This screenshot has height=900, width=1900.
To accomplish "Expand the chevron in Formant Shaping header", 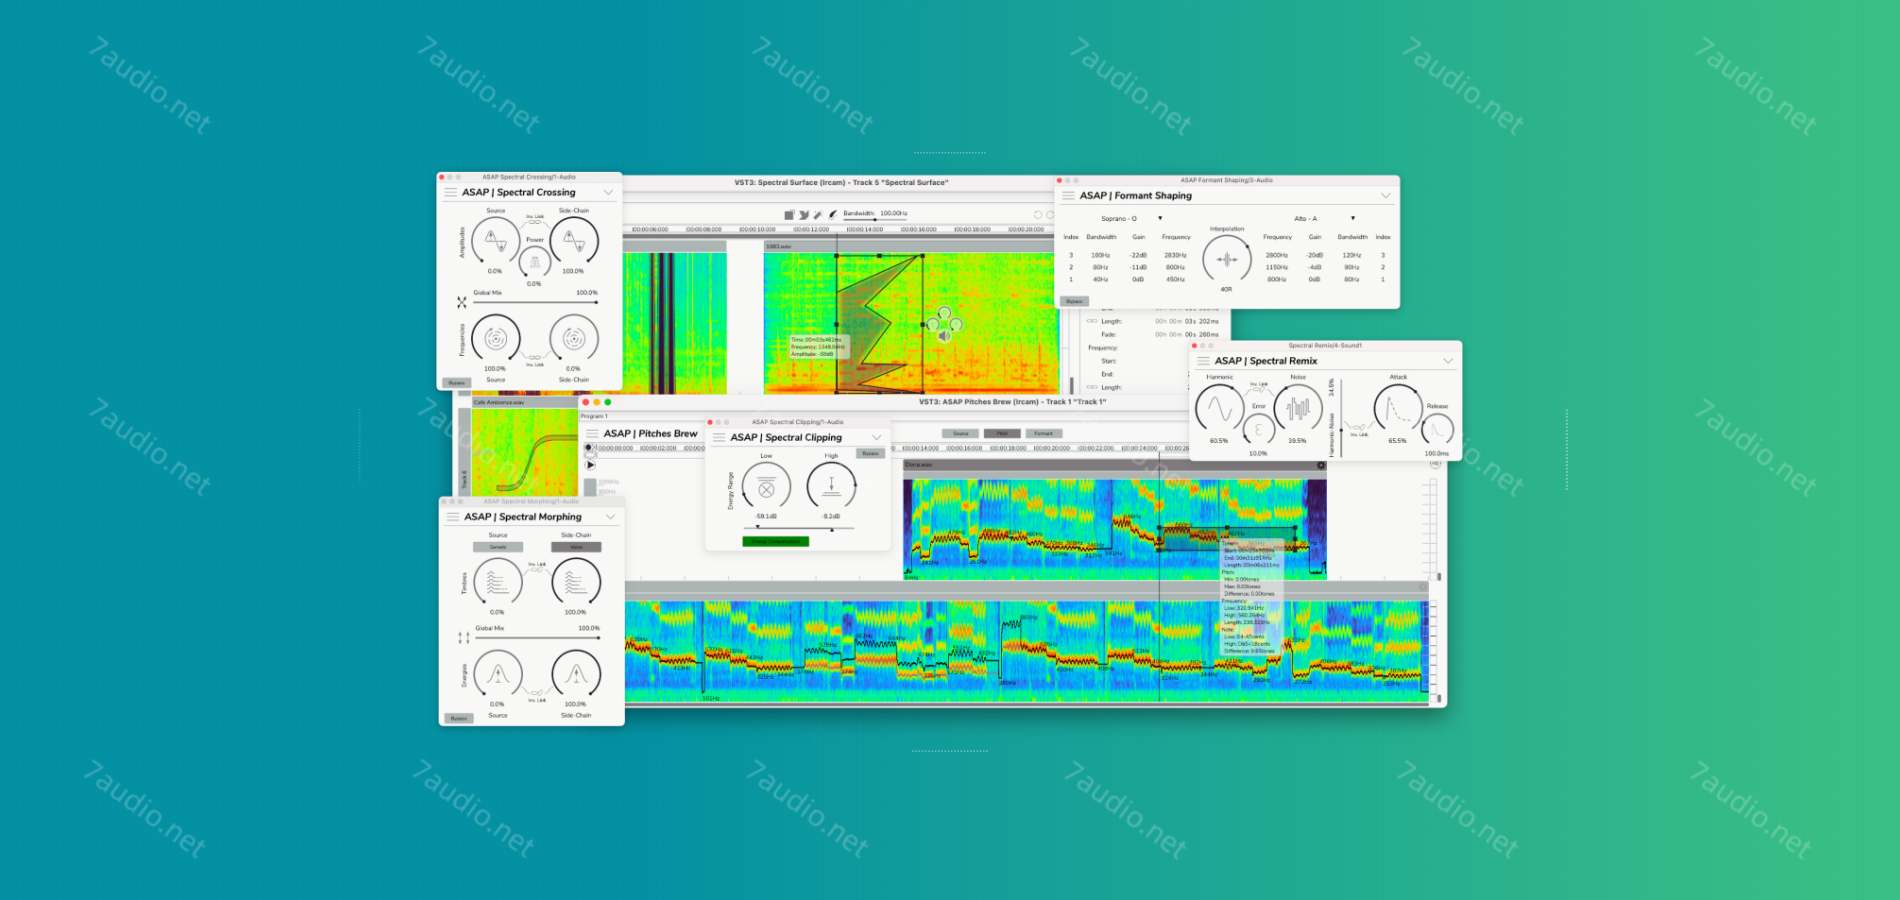I will (x=1385, y=196).
